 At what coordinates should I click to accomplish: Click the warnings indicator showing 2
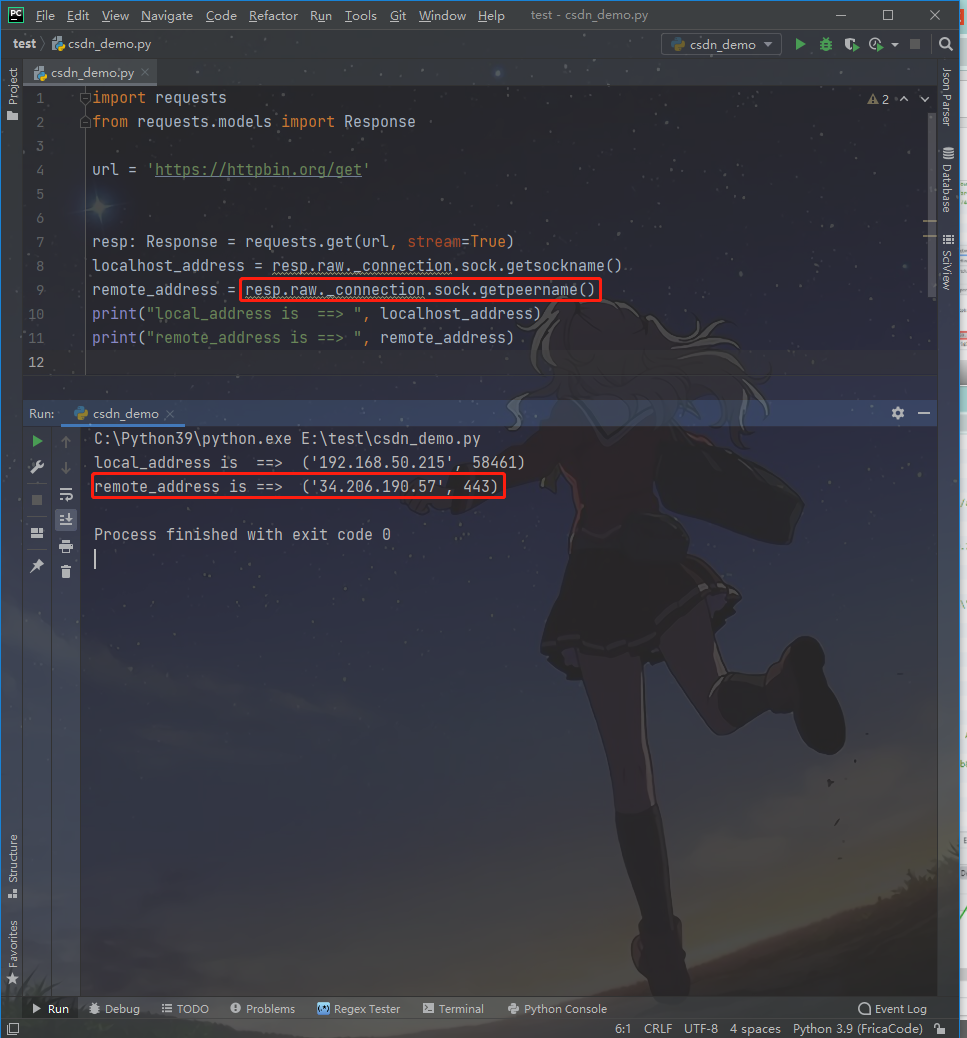(x=878, y=99)
